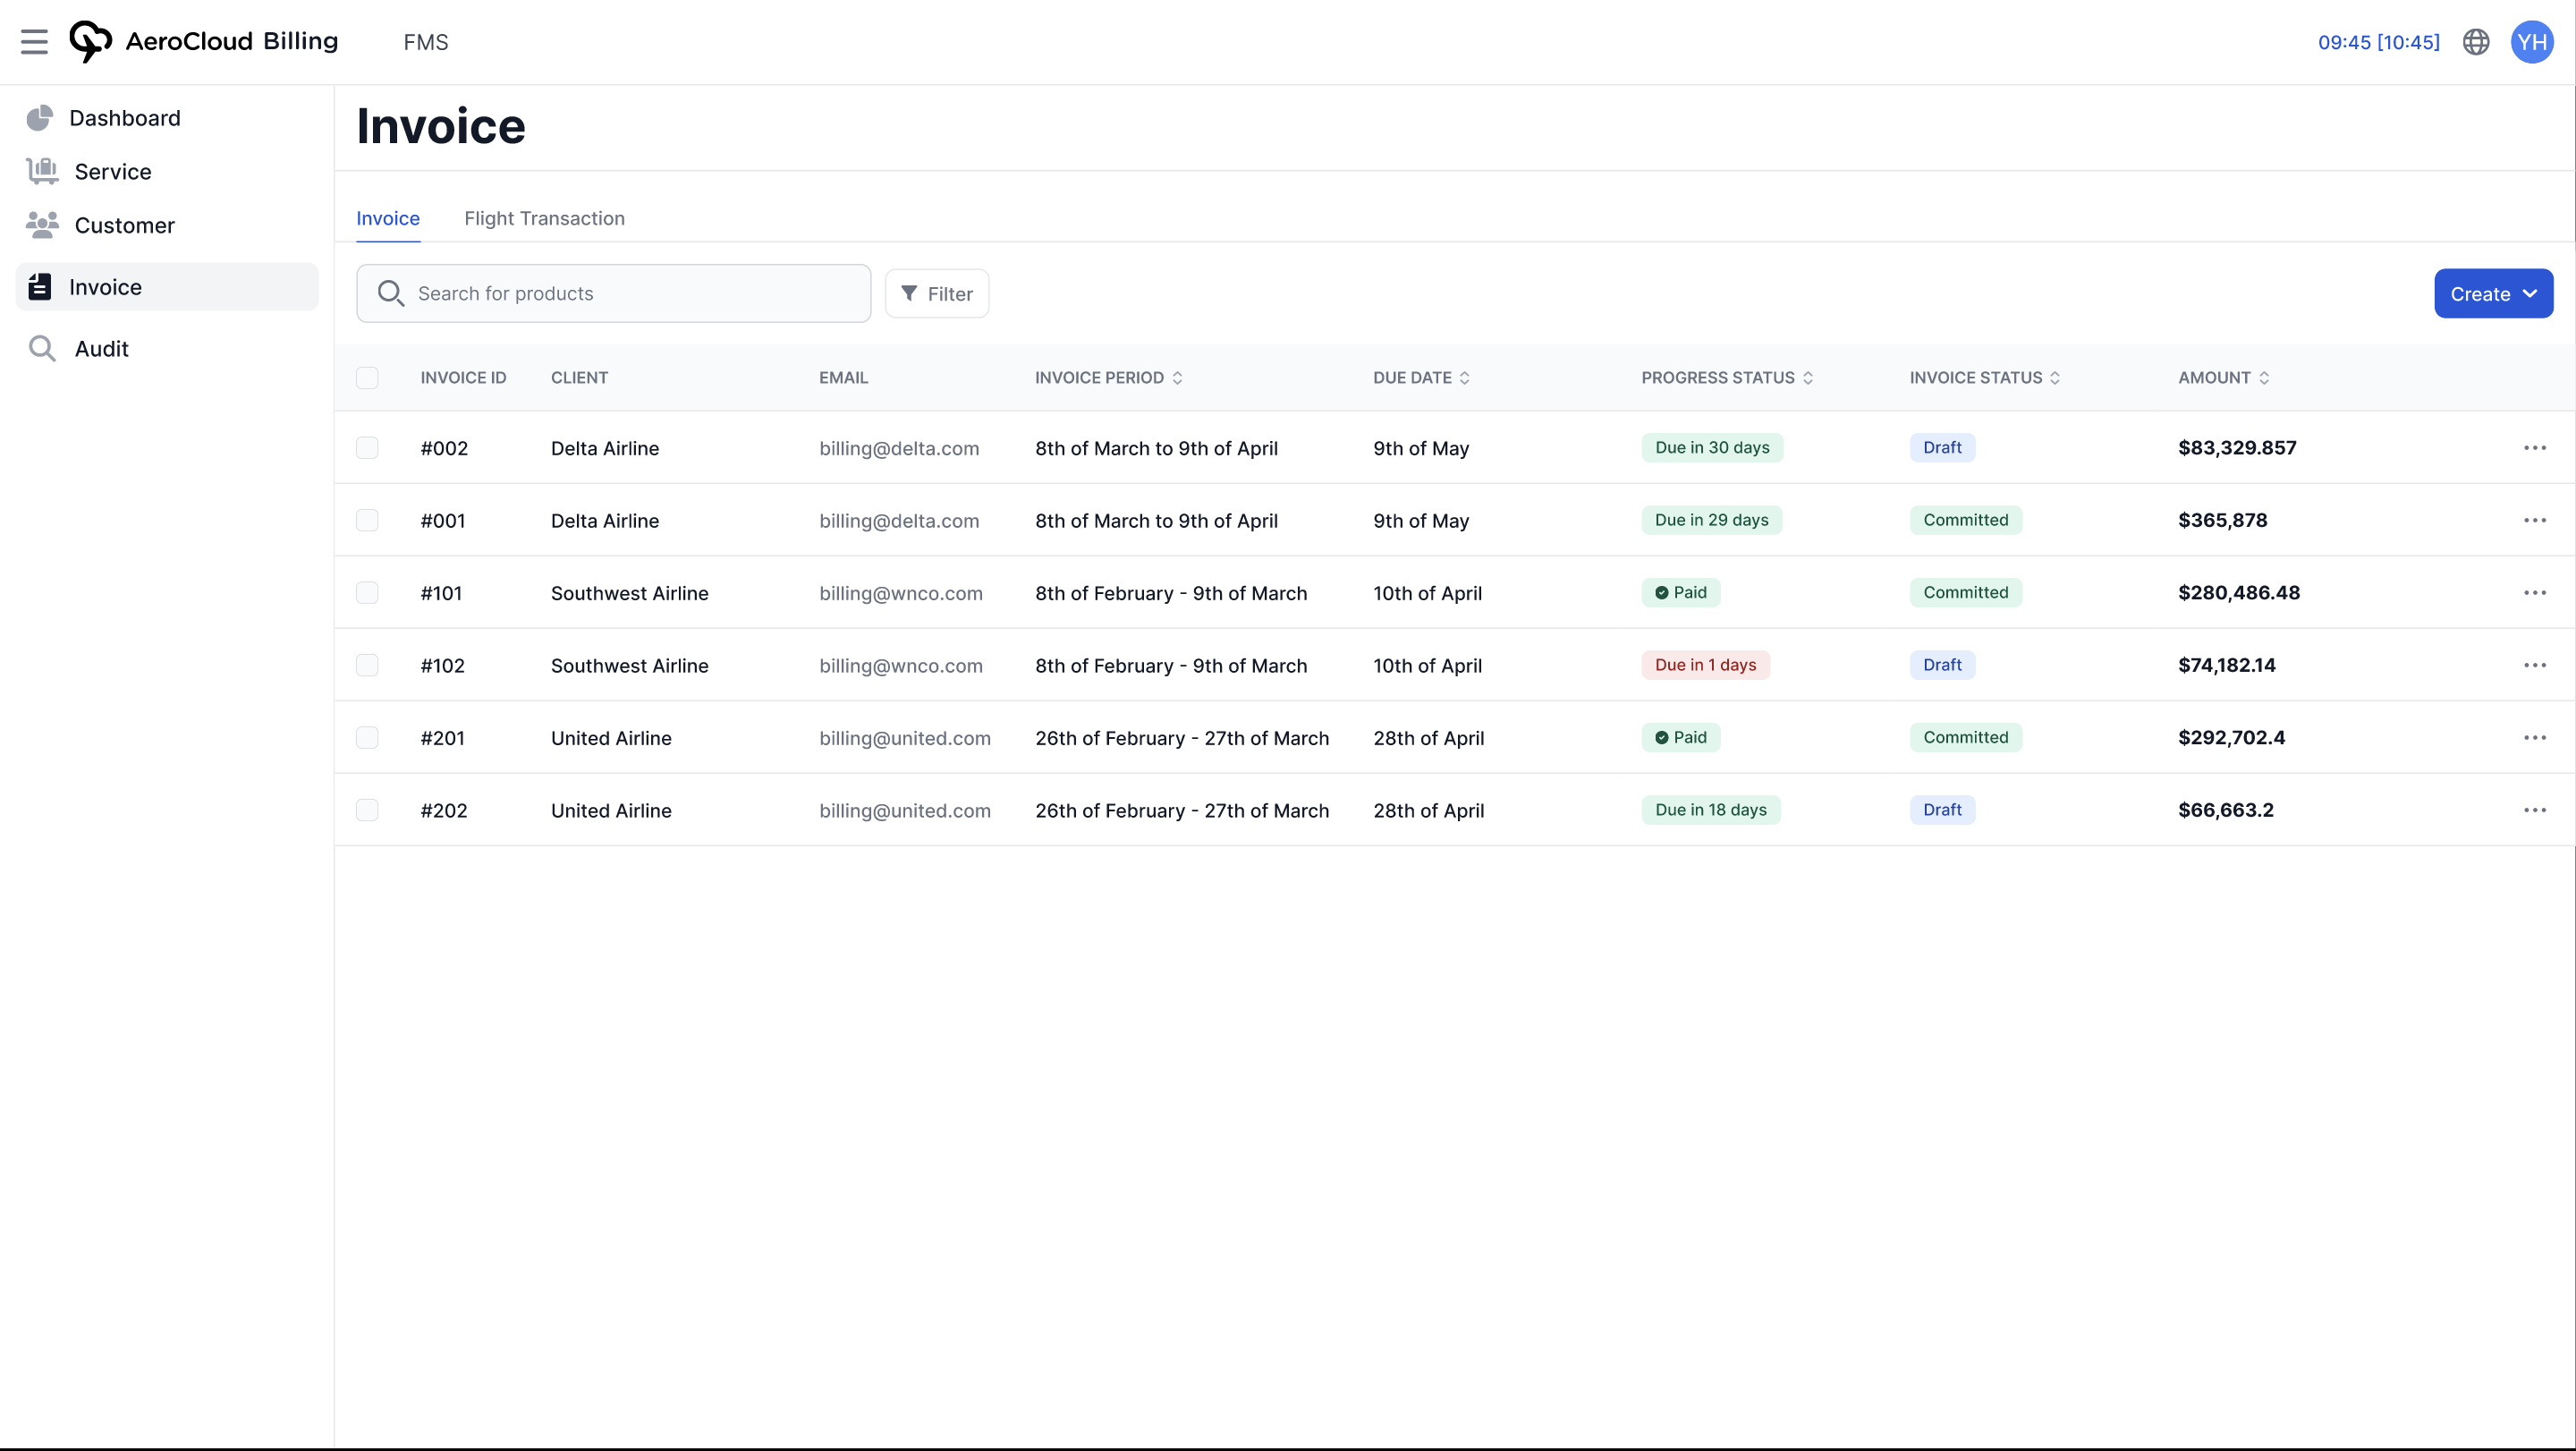Open row actions menu for invoice #202
Image resolution: width=2576 pixels, height=1451 pixels.
(2536, 810)
